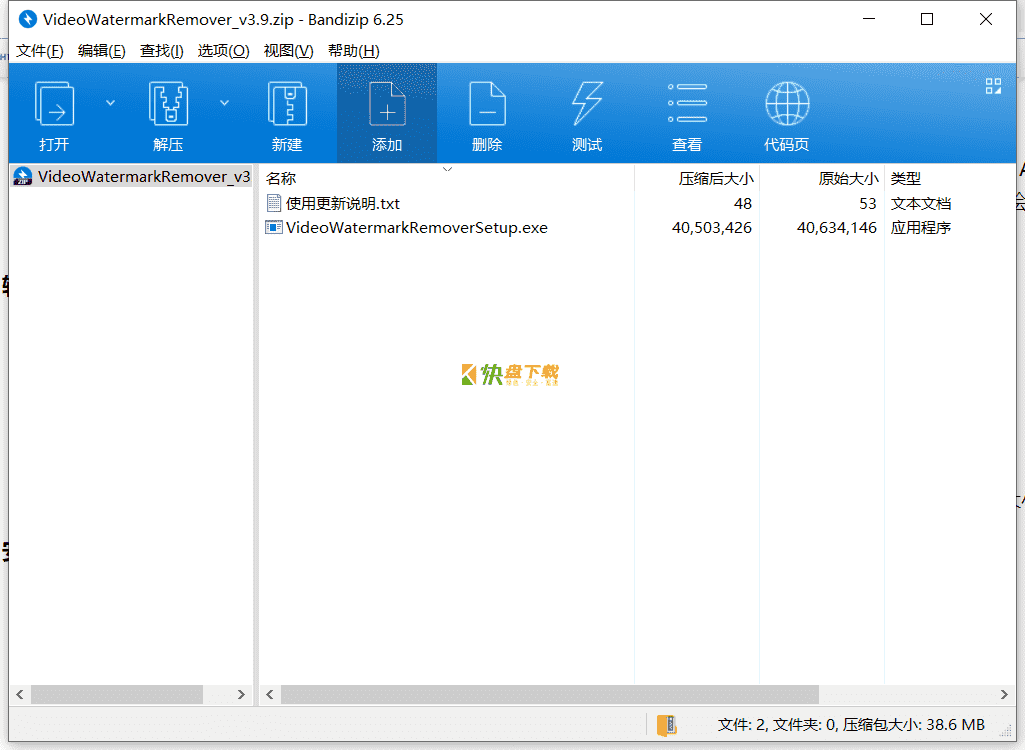Click the 代码页 (Code page) globe icon
This screenshot has width=1025, height=750.
787,103
